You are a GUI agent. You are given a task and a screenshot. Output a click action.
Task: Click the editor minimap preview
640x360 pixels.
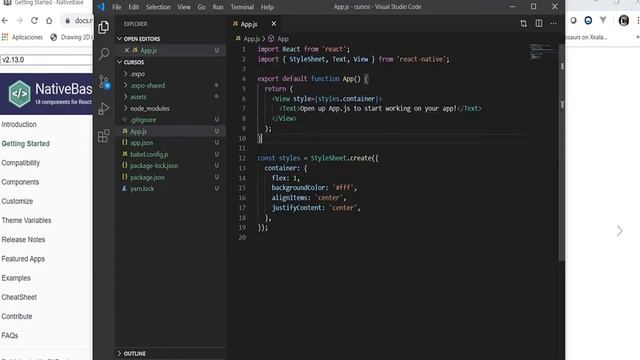click(x=542, y=51)
